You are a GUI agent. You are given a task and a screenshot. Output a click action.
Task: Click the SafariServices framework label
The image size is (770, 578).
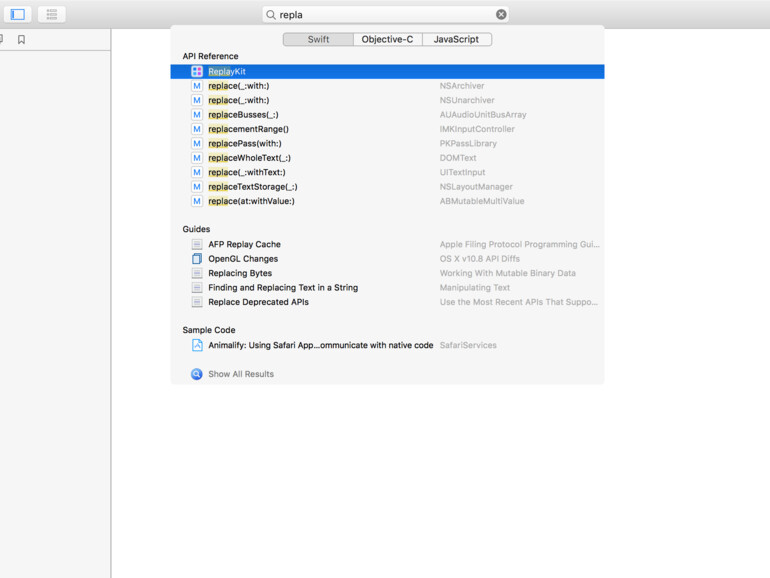[x=468, y=345]
